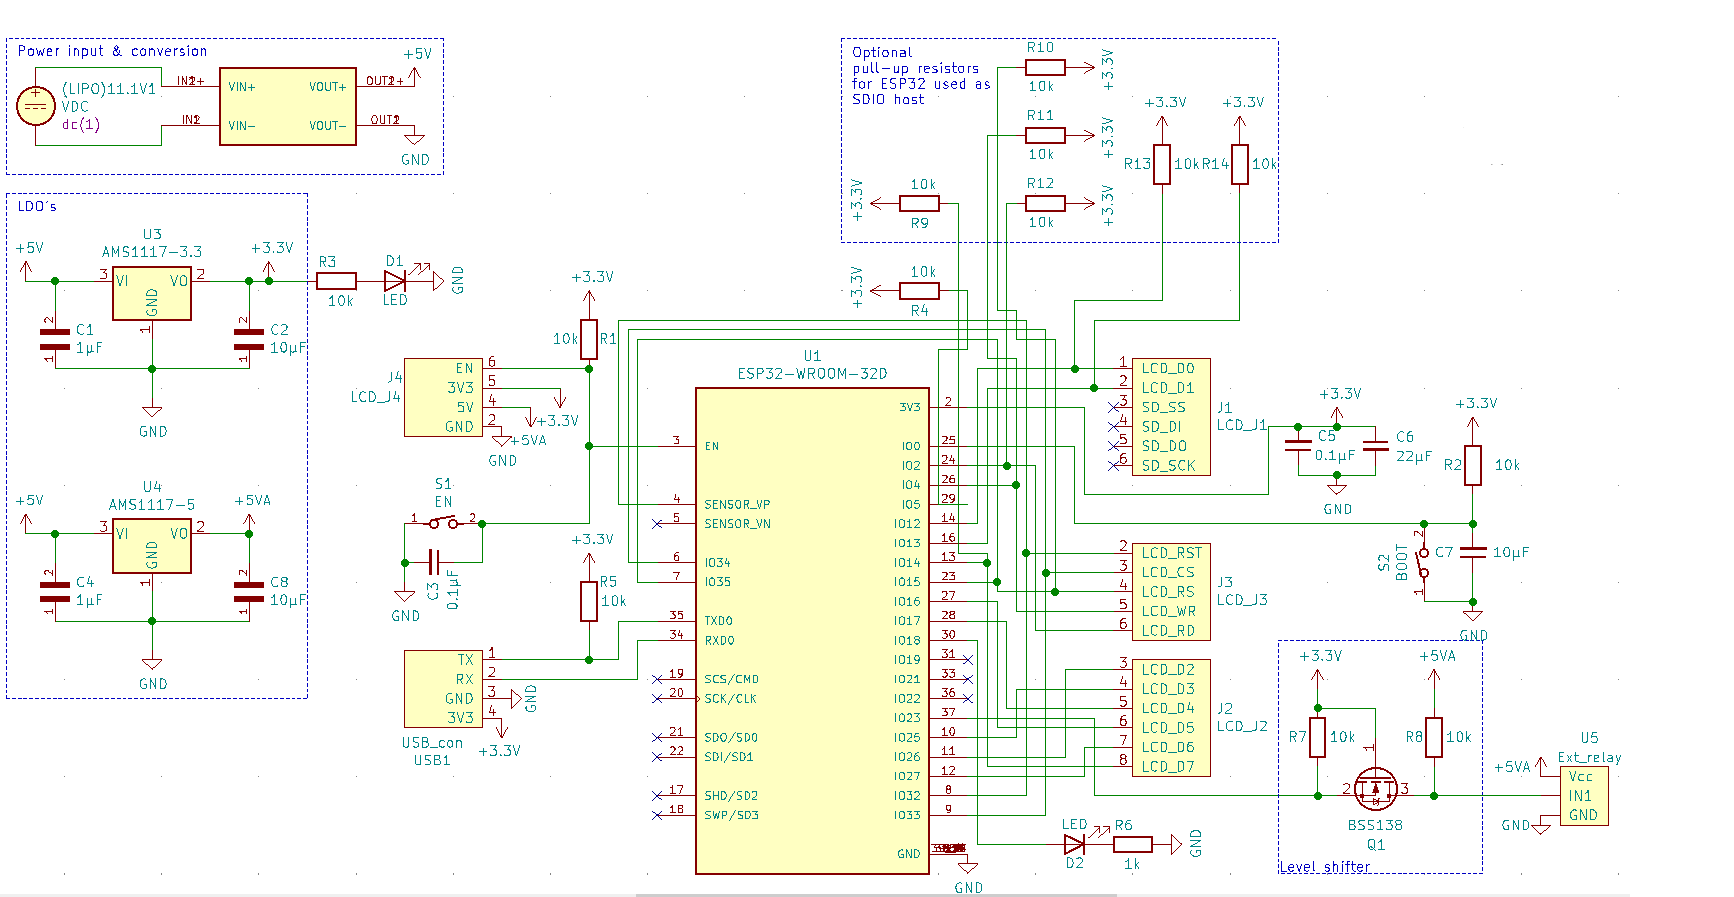
Task: Select the USB1 USB_con connector block
Action: [x=444, y=689]
